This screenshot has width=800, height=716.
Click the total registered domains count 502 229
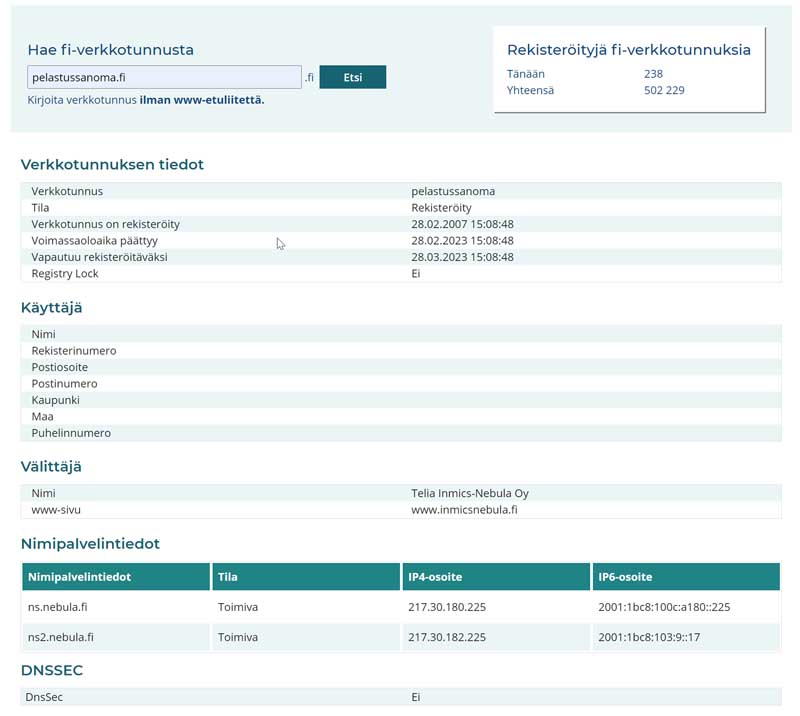point(664,91)
